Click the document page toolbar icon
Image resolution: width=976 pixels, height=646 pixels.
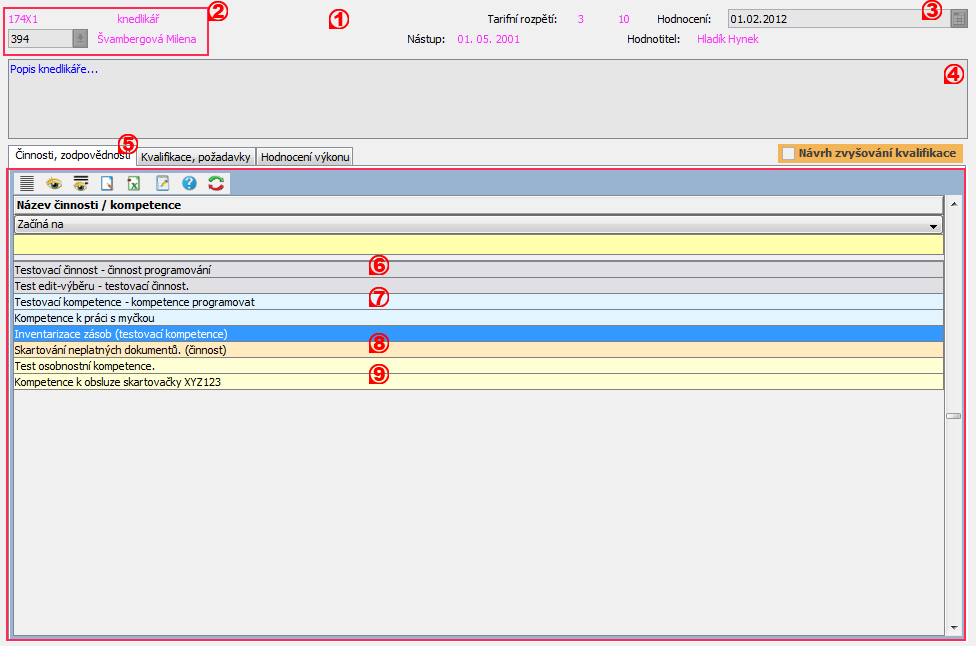pyautogui.click(x=107, y=183)
